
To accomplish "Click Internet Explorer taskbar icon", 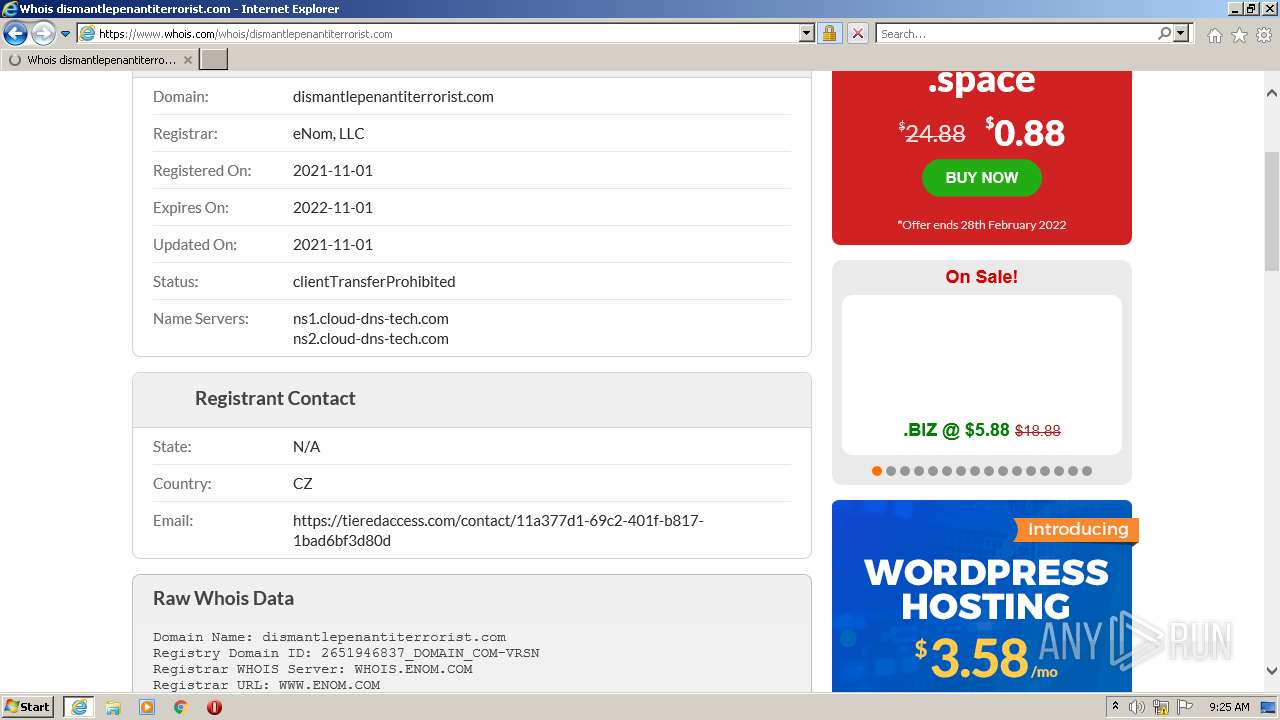I will 78,707.
